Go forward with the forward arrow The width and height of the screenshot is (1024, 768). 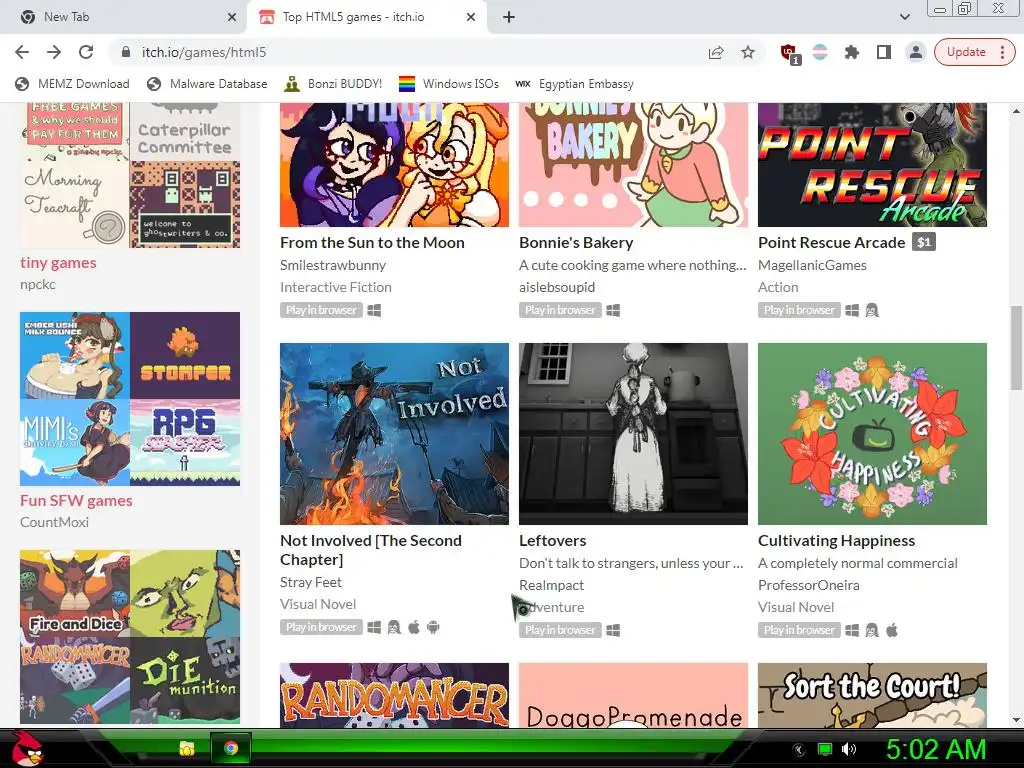click(x=54, y=52)
